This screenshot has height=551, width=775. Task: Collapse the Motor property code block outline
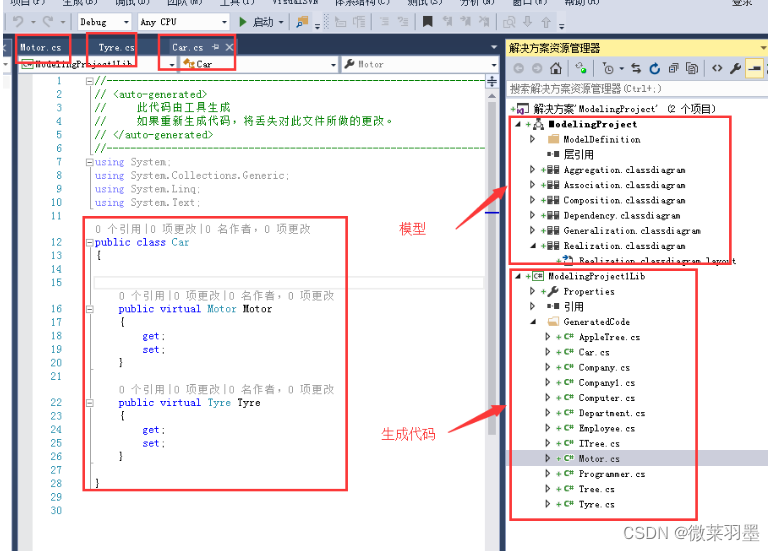[89, 309]
